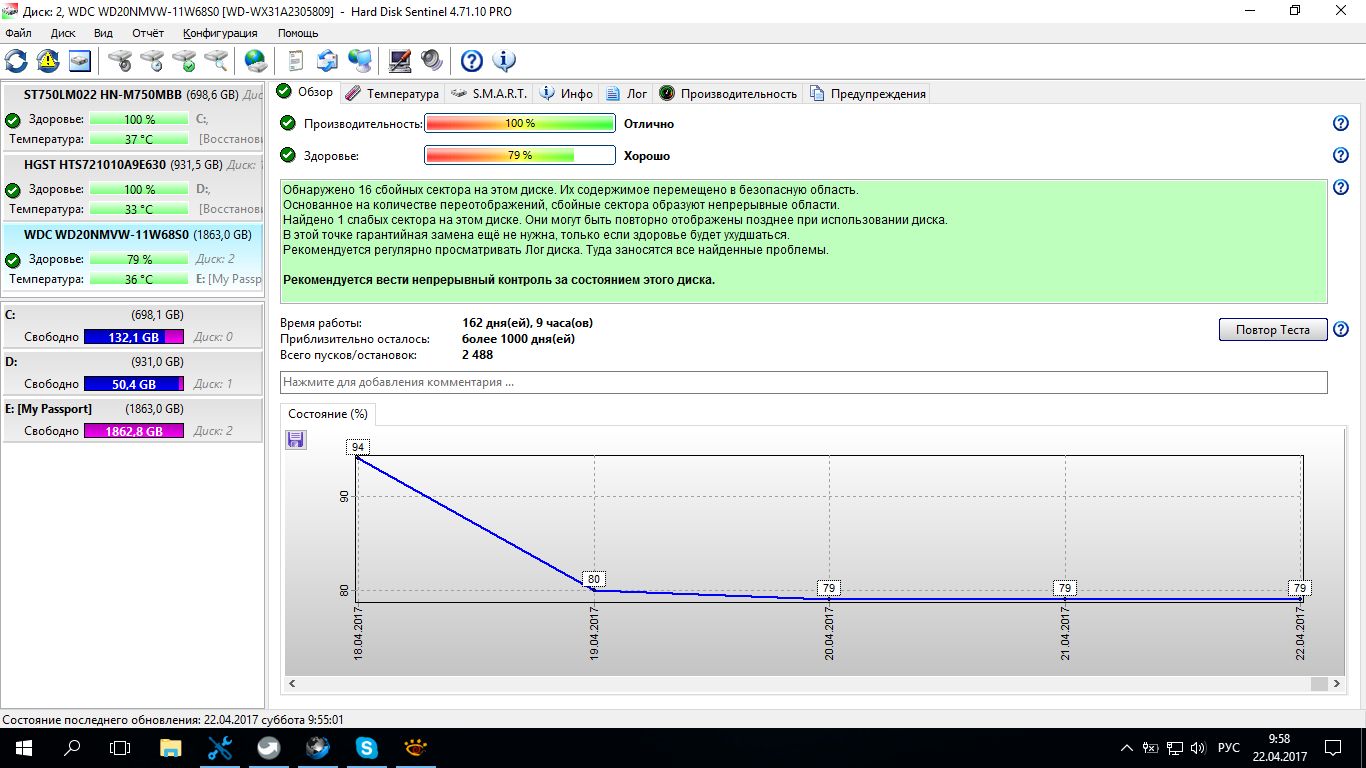The image size is (1366, 768).
Task: Click the network computers toolbar icon
Action: 360,61
